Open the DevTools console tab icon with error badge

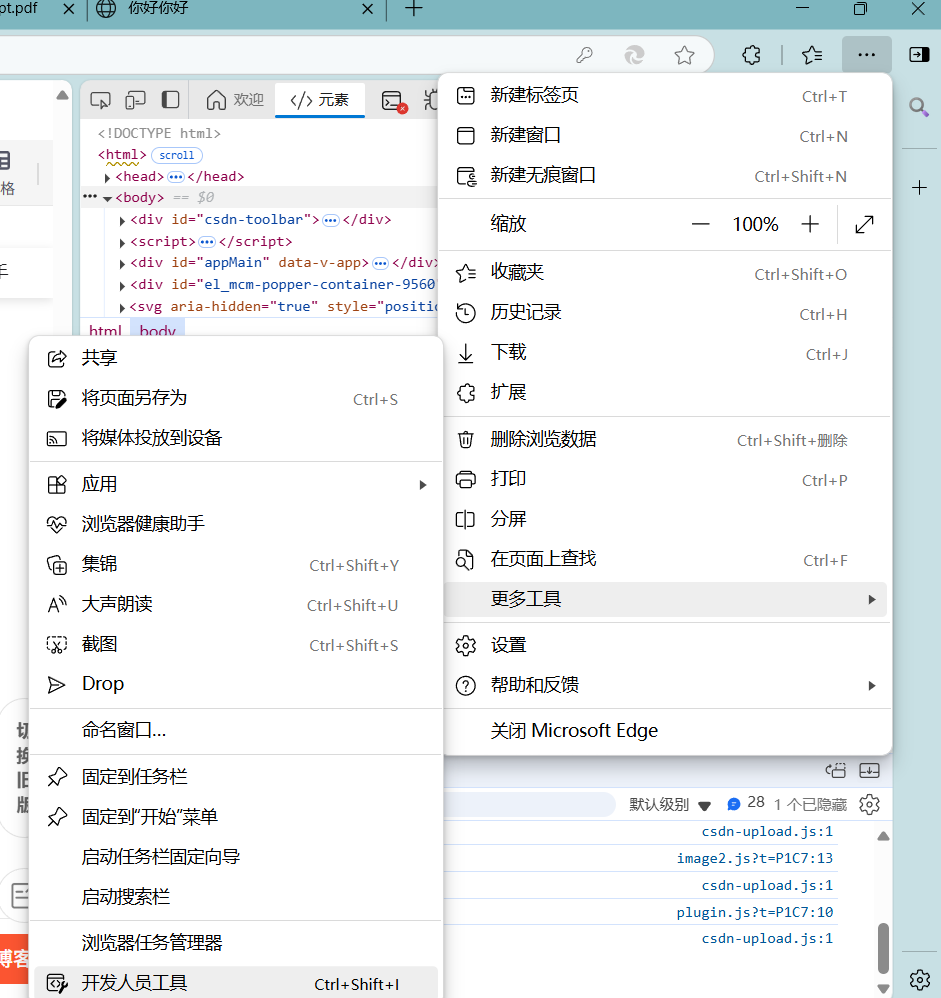click(393, 101)
